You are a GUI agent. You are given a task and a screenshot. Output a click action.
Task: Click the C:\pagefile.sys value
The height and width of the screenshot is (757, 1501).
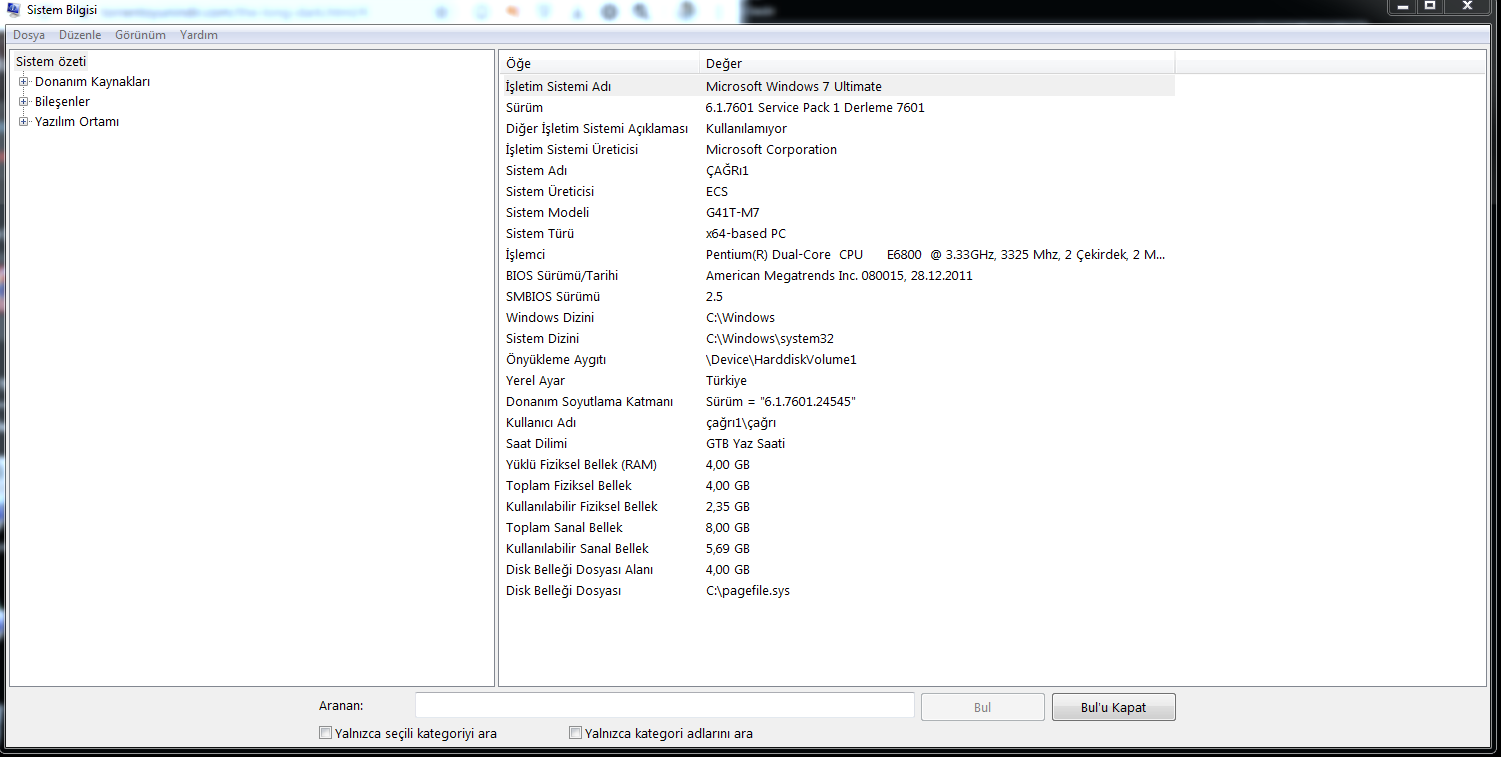(x=748, y=591)
